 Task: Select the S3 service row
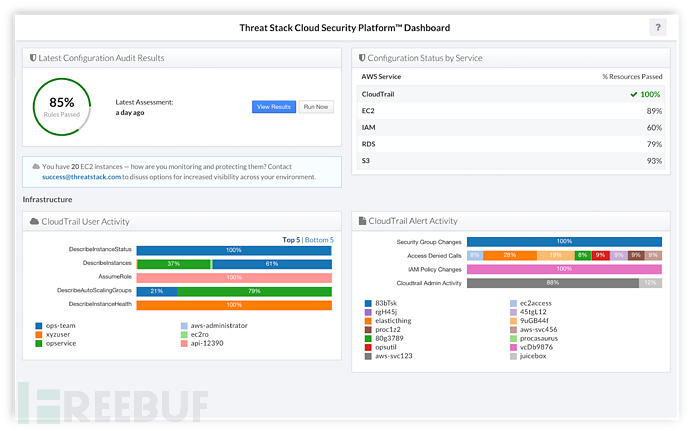point(511,161)
